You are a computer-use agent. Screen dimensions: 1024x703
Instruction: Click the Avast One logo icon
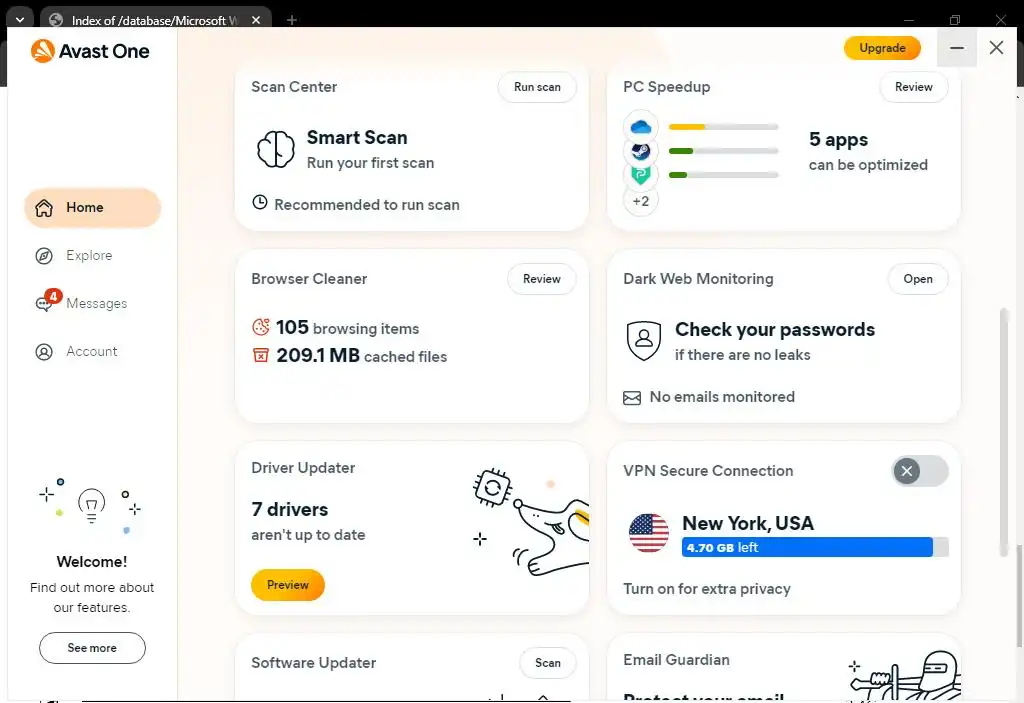click(42, 51)
